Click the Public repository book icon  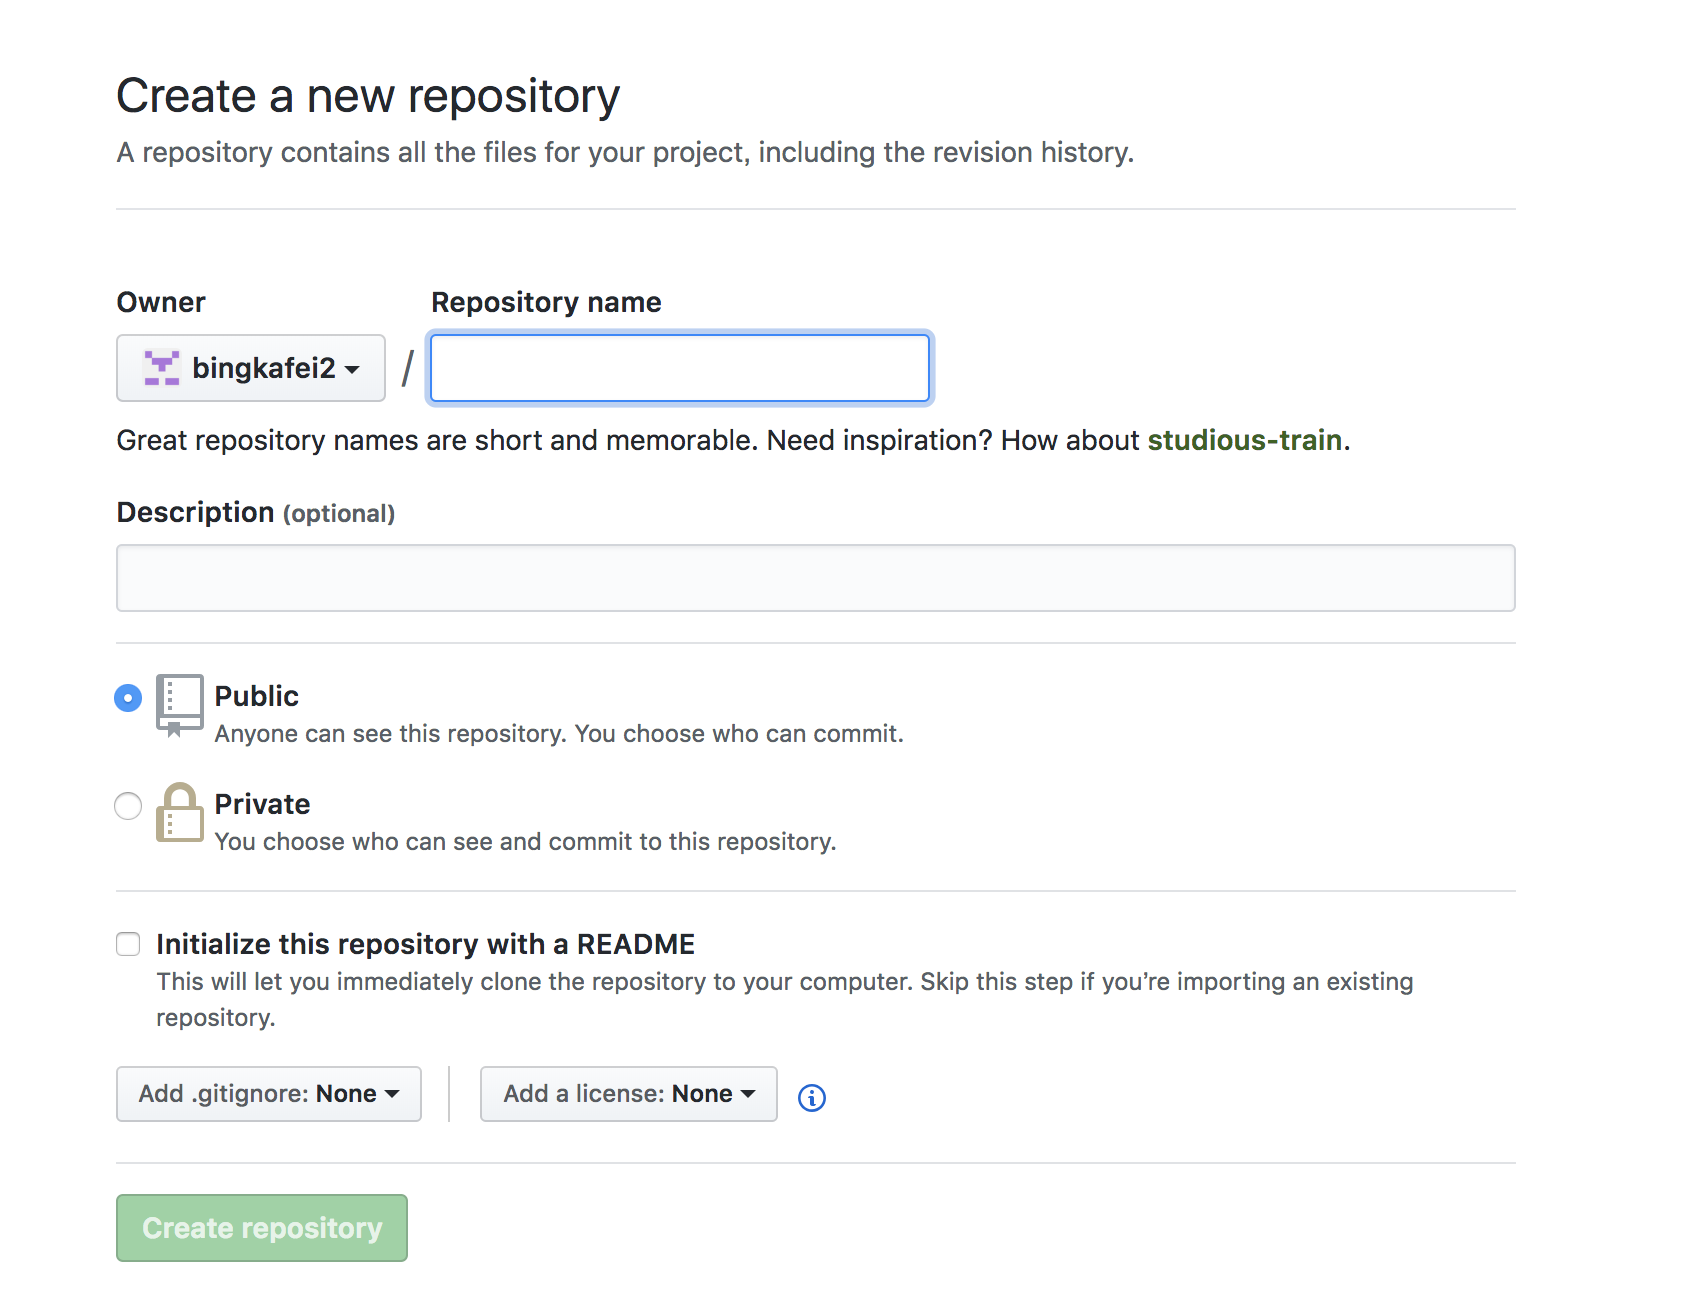coord(180,704)
